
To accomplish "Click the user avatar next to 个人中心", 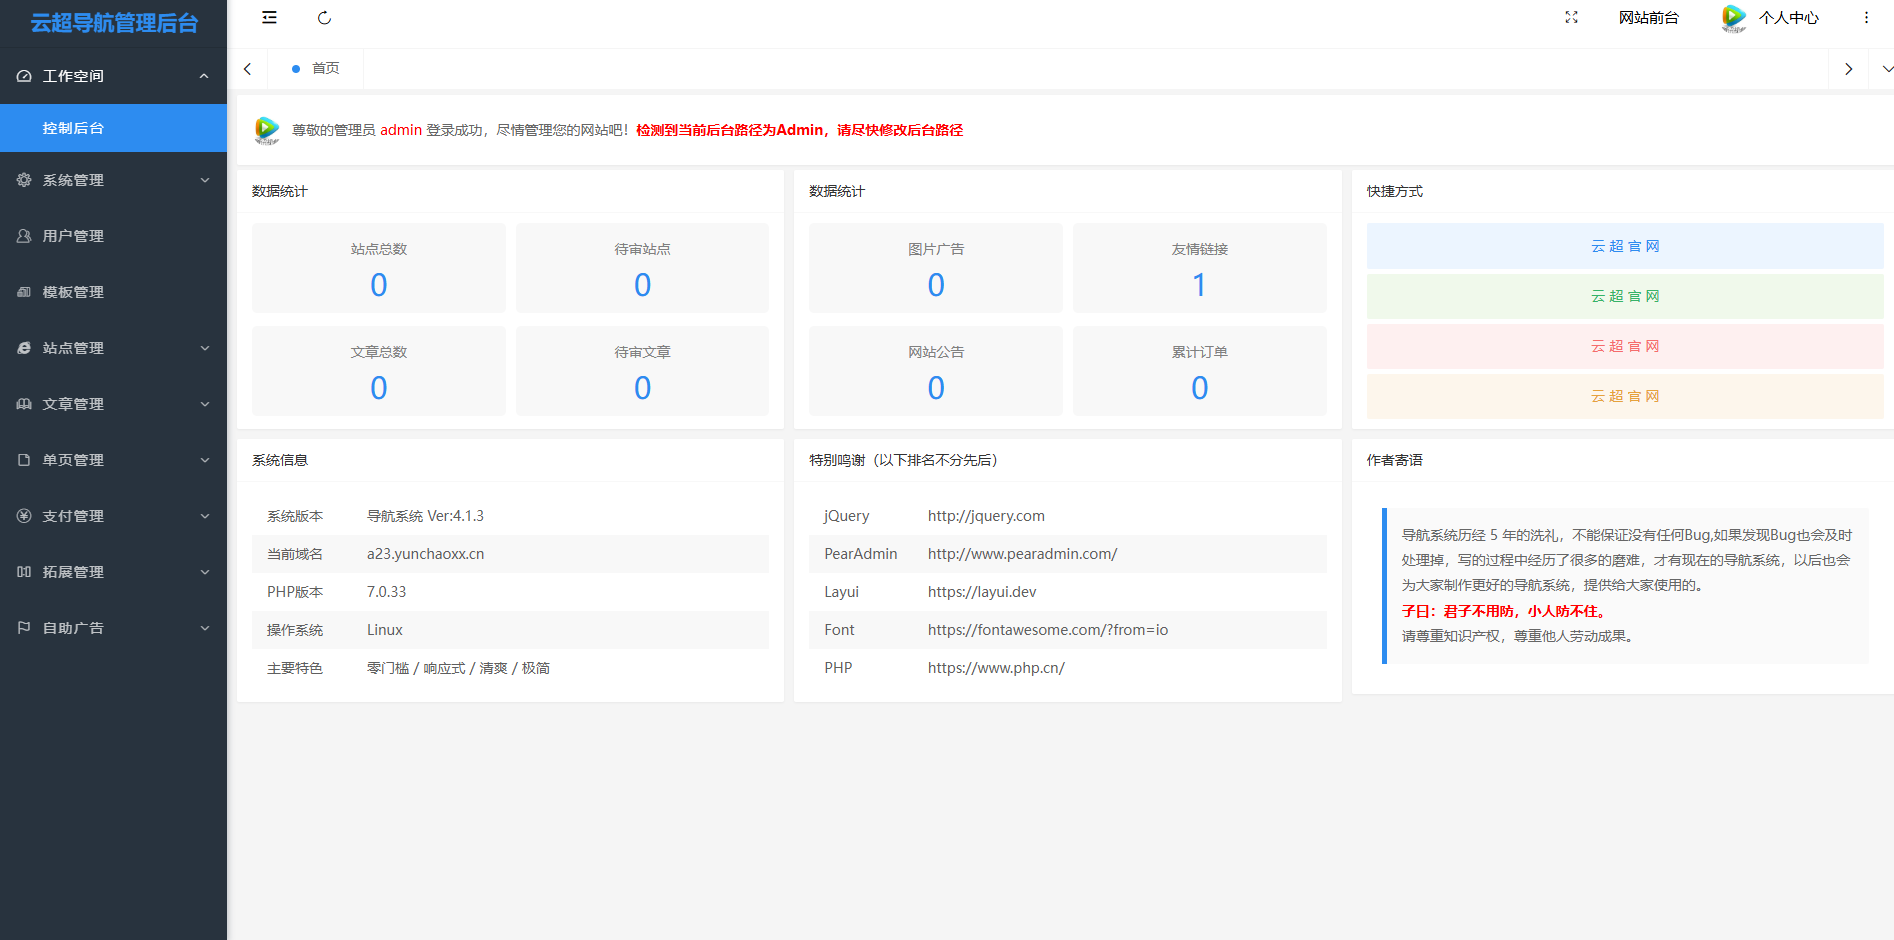I will [x=1733, y=18].
